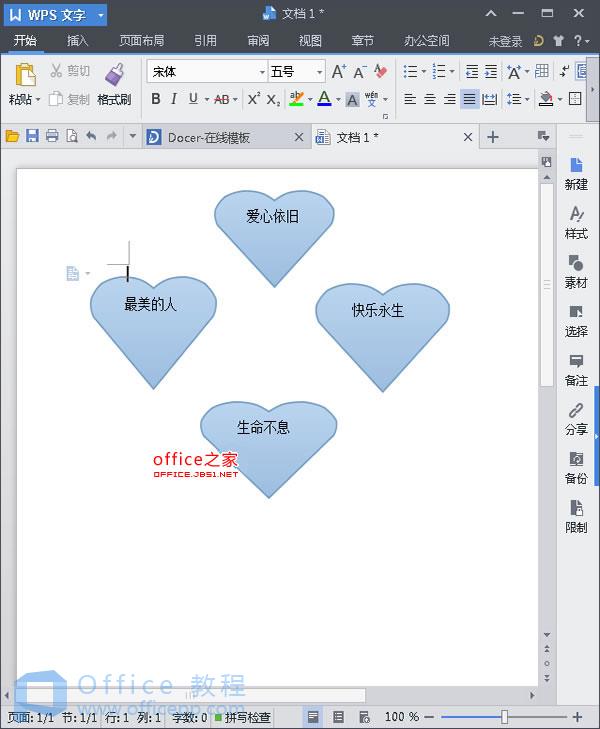Apply character shading A icon
600x729 pixels.
tap(353, 99)
